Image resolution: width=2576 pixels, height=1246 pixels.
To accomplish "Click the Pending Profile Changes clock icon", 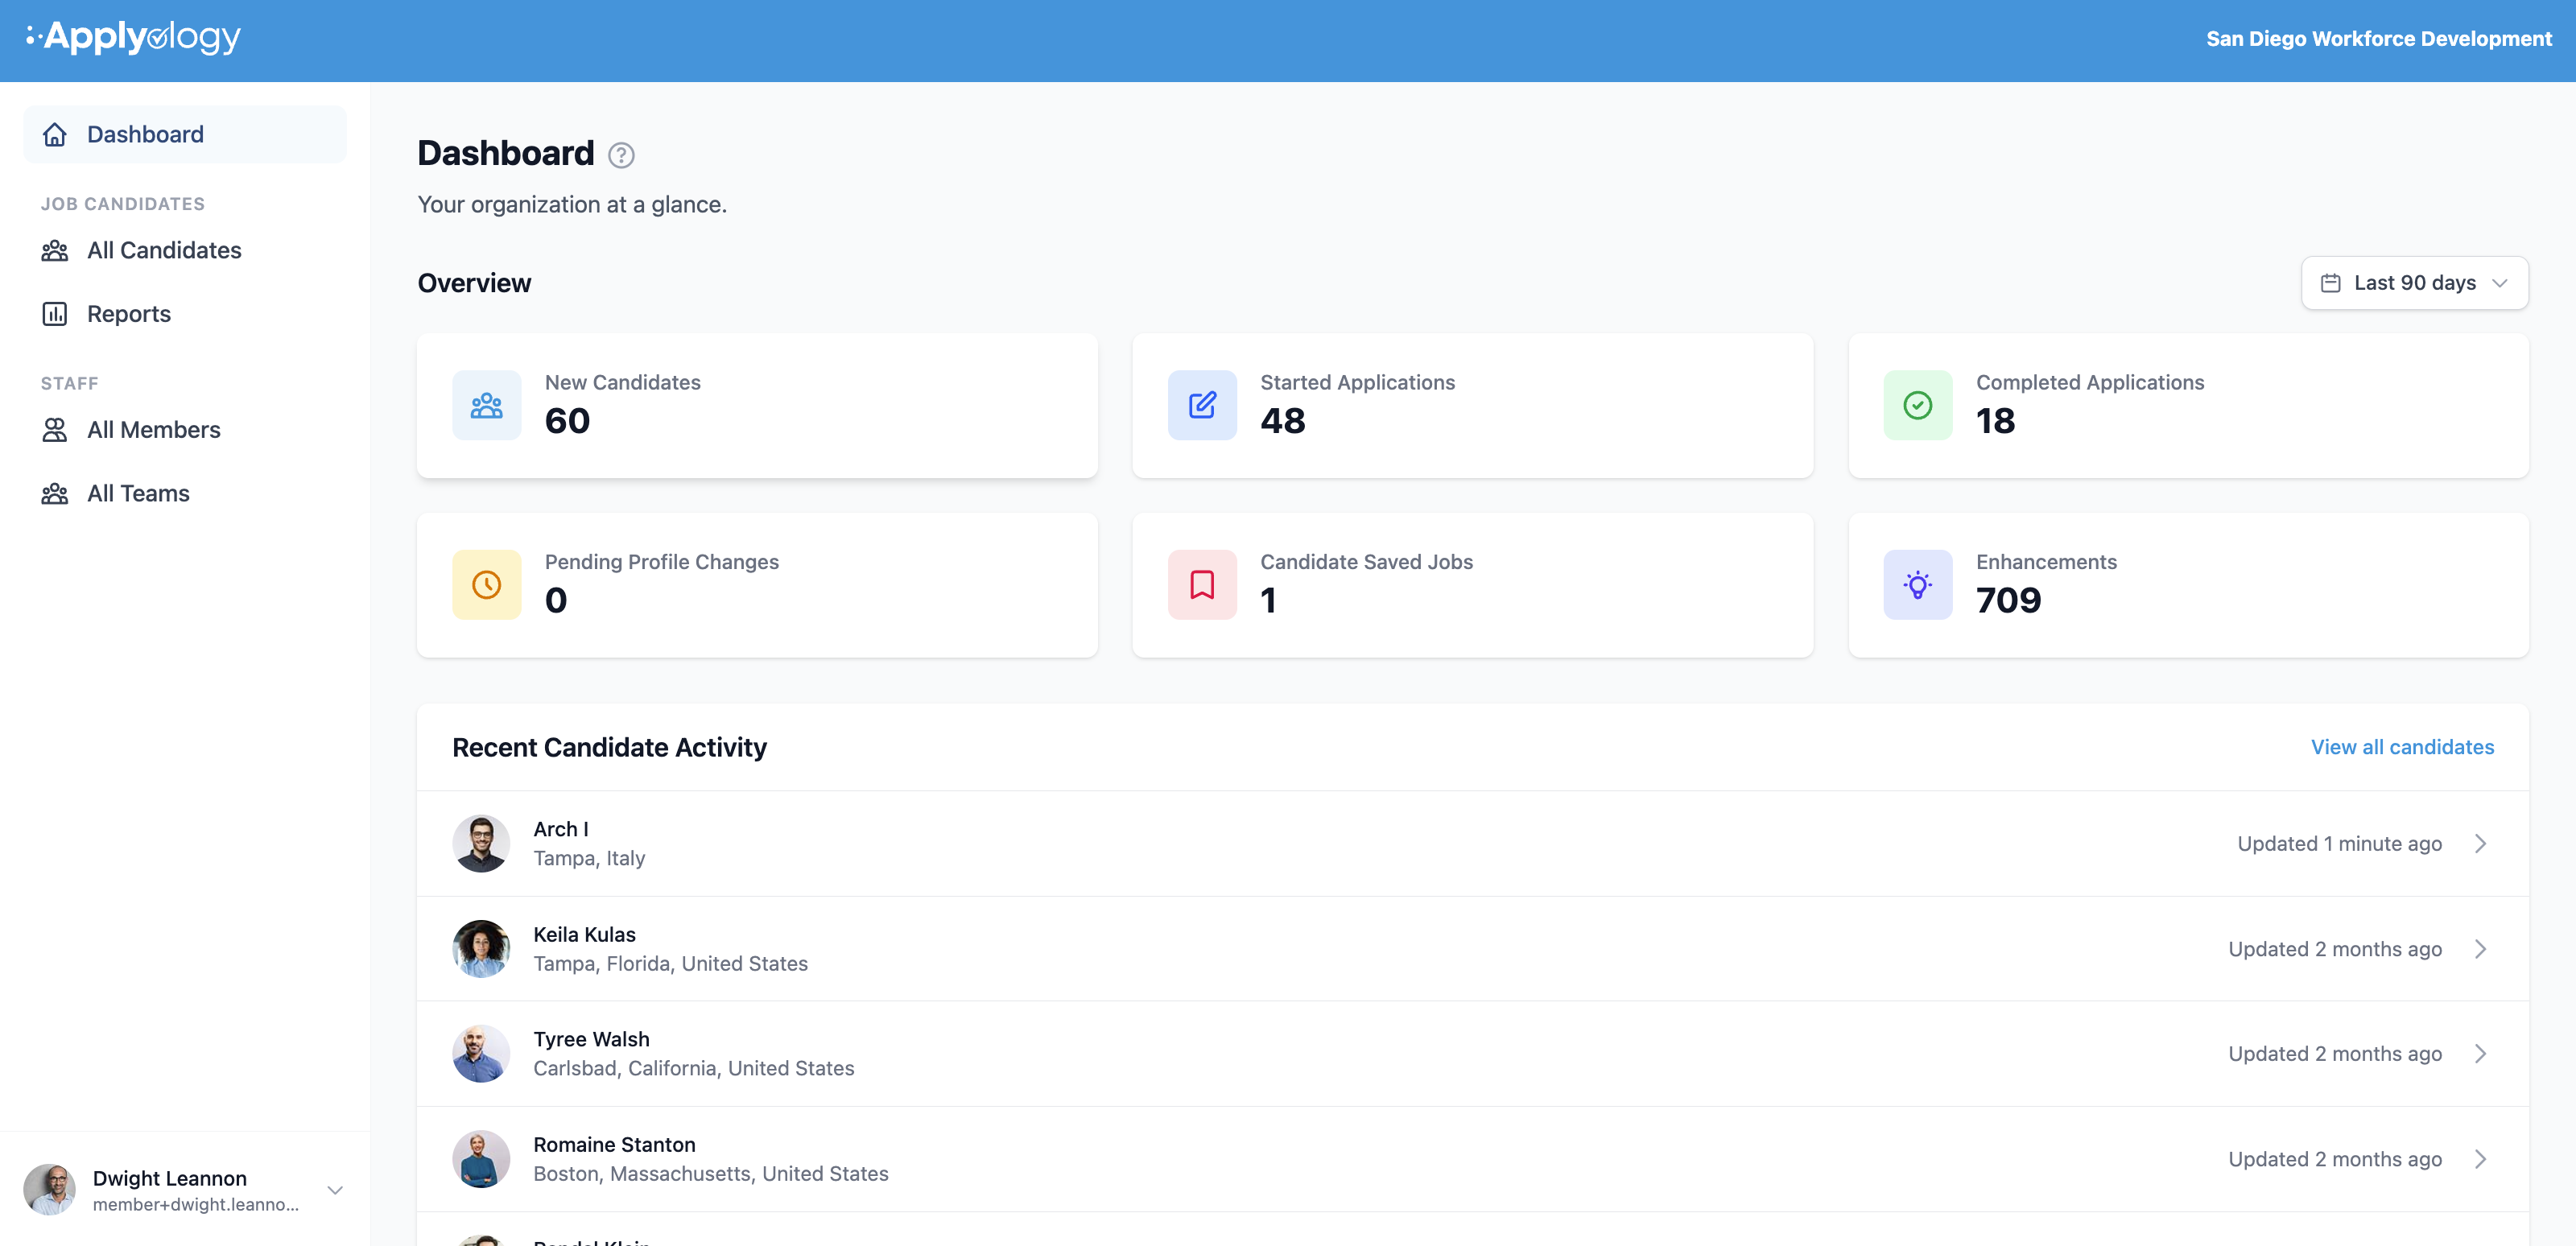I will click(x=487, y=585).
